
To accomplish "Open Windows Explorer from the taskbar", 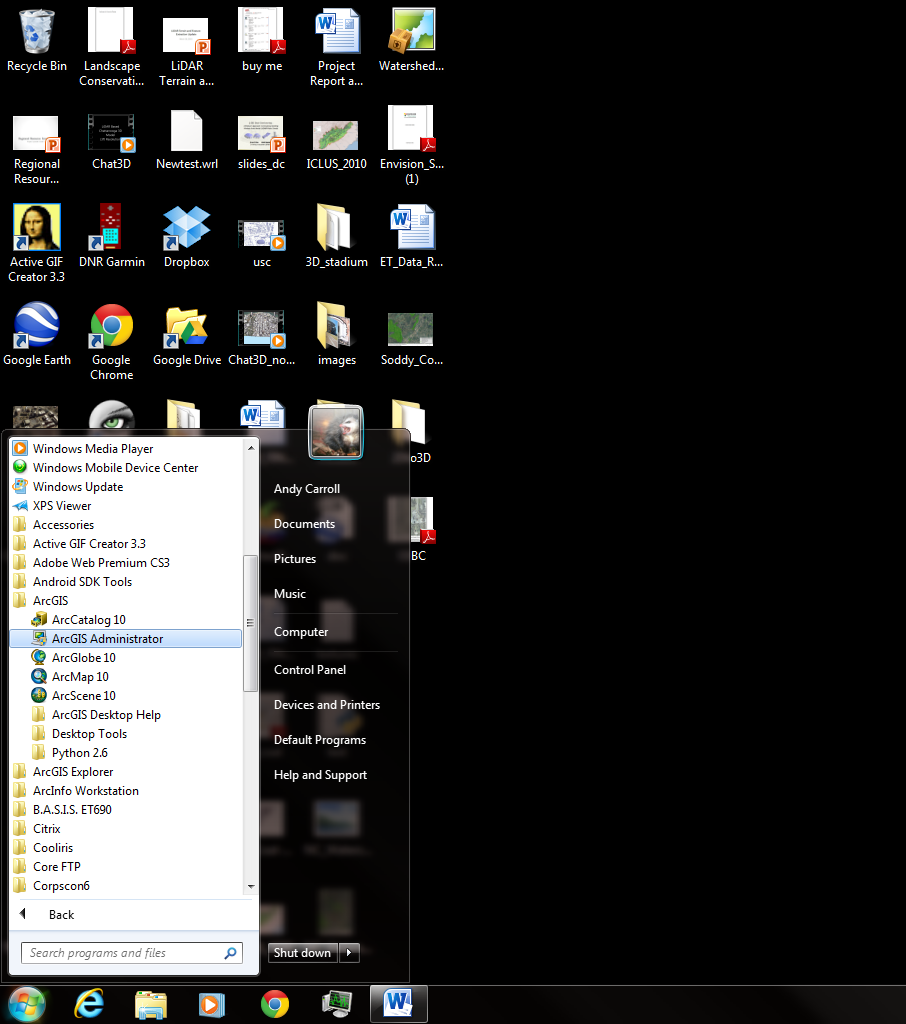I will [x=151, y=1004].
